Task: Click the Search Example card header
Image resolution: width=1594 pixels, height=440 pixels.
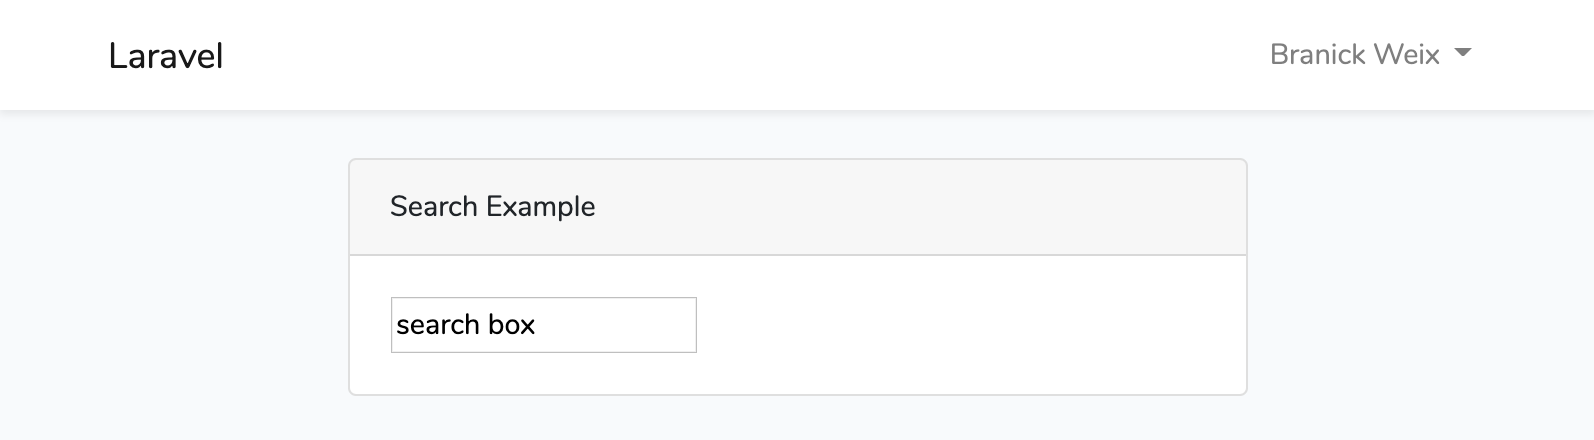Action: click(x=797, y=207)
